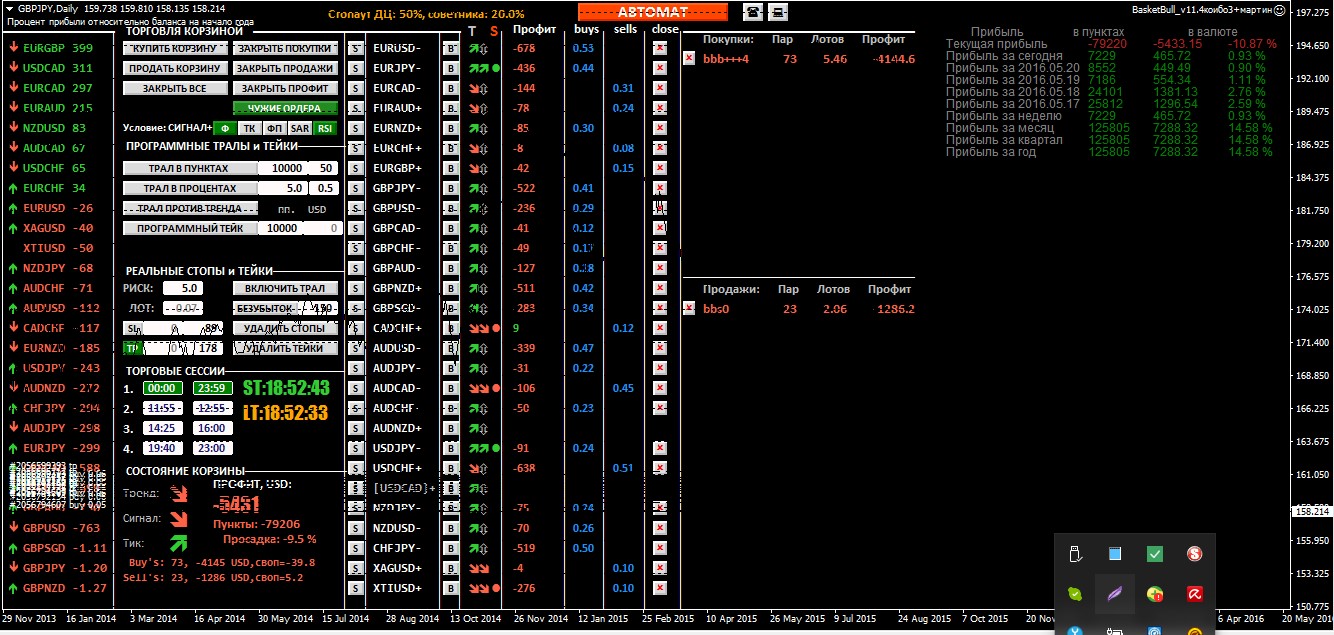
Task: Click the S sell icon for EURJPY-
Action: click(355, 68)
